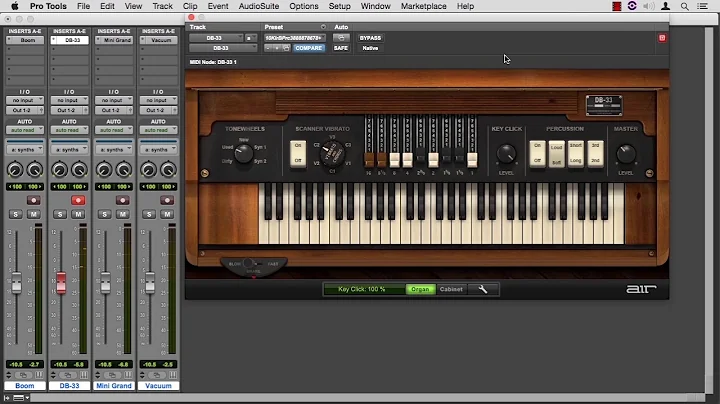Record-enable the Boom track
720x404 pixels.
[33, 200]
